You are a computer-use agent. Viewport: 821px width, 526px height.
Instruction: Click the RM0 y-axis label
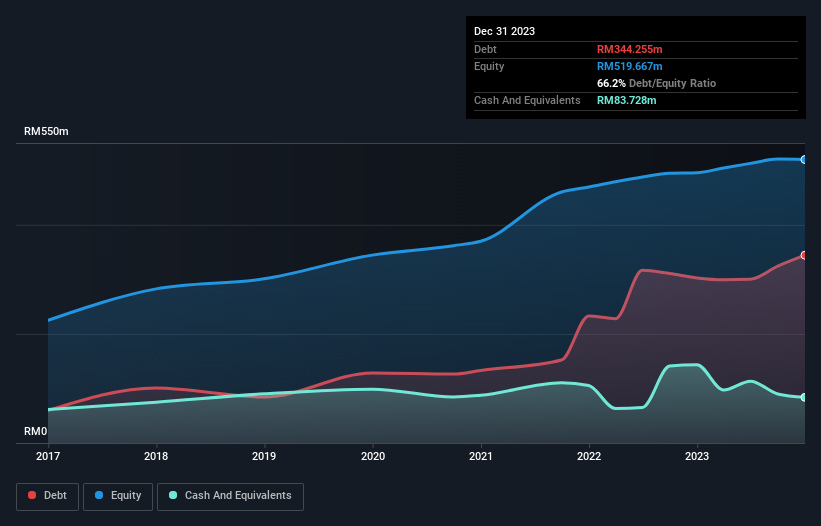point(36,431)
